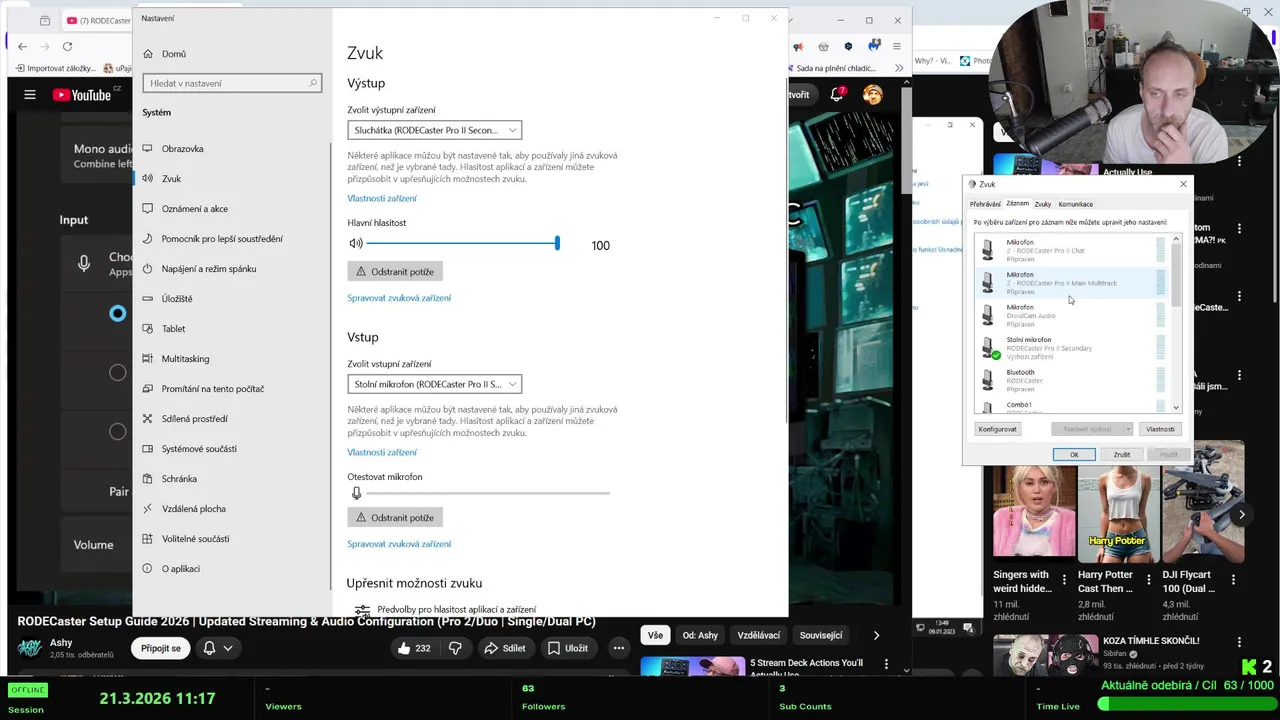1280x720 pixels.
Task: Click the YouTube logo
Action: click(x=81, y=95)
